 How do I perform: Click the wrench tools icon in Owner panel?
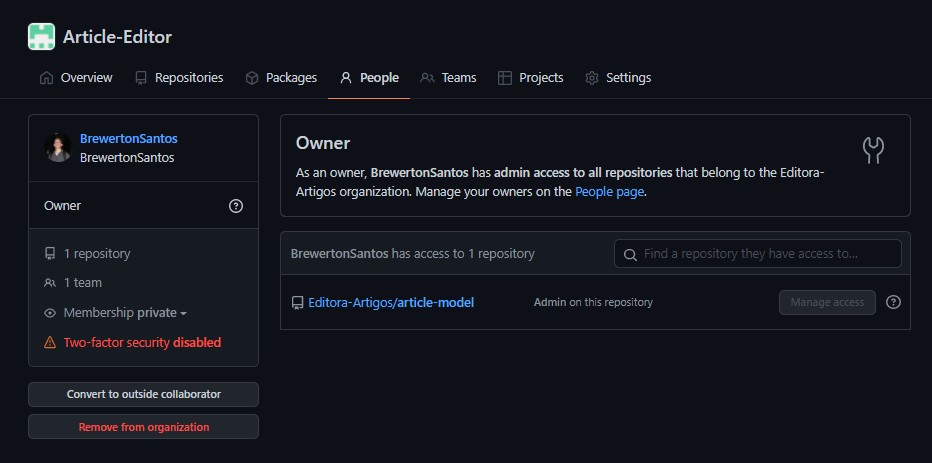point(873,151)
